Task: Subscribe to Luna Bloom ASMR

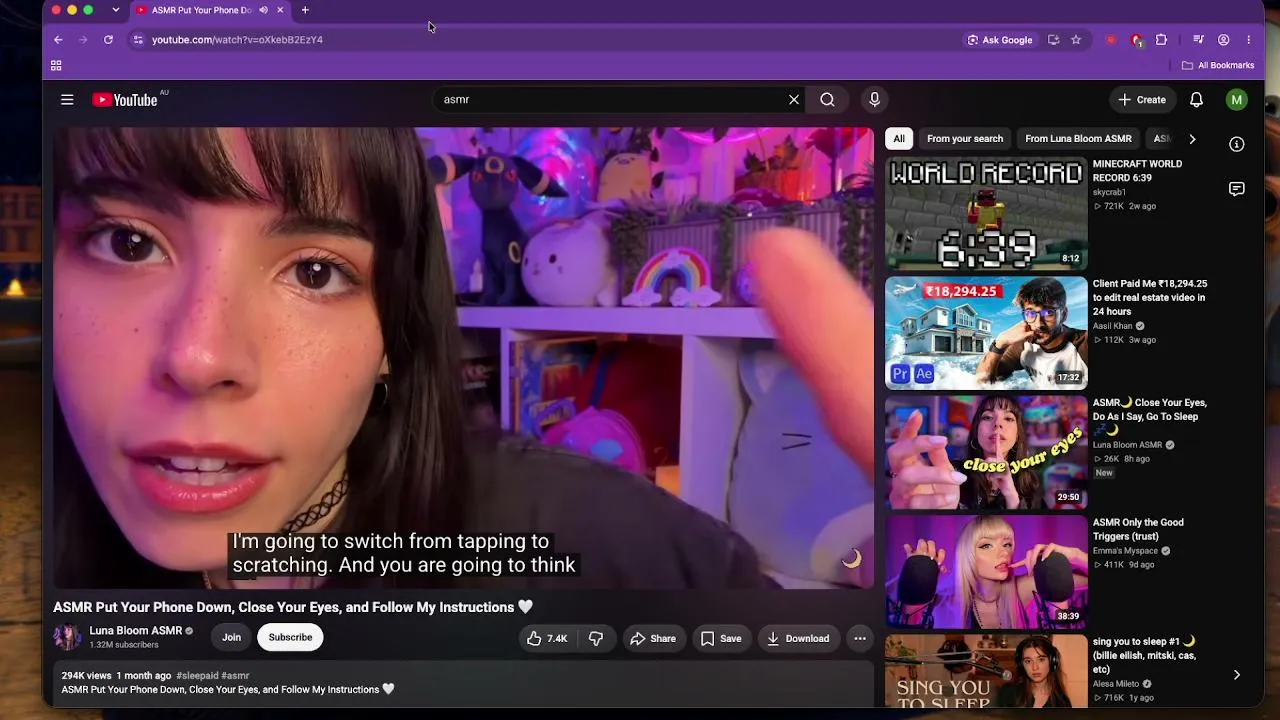Action: [x=290, y=637]
